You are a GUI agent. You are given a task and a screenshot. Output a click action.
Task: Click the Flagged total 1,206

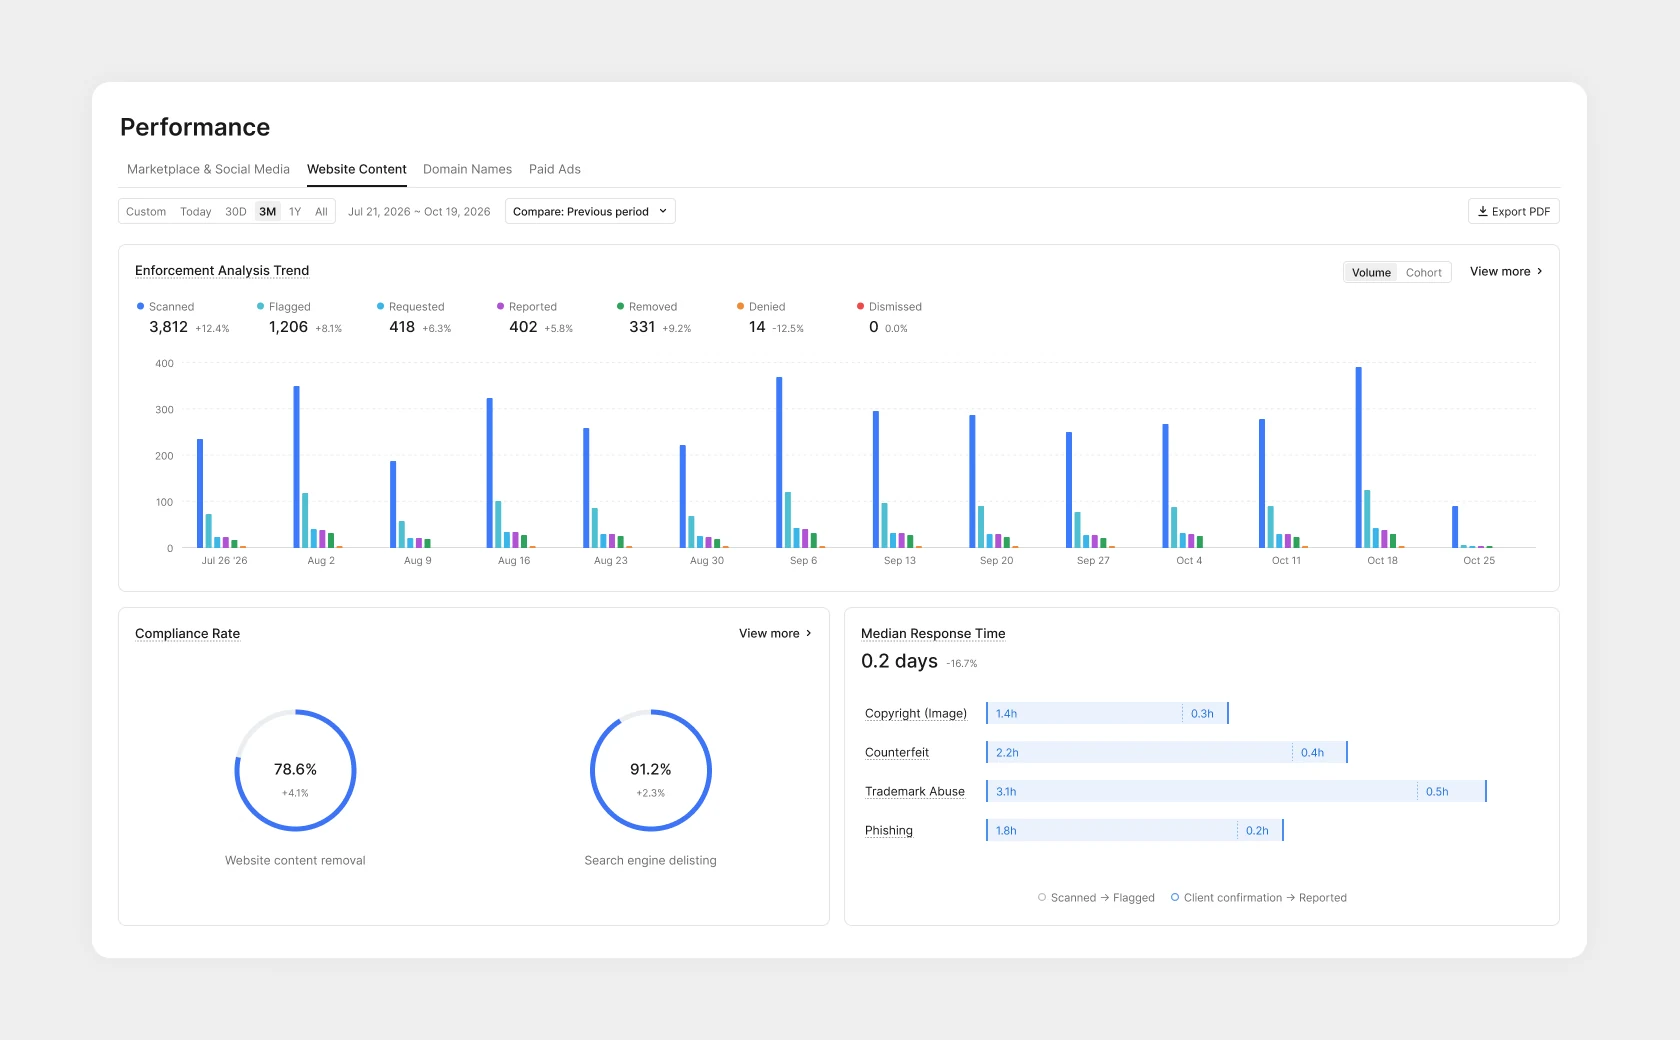[288, 327]
